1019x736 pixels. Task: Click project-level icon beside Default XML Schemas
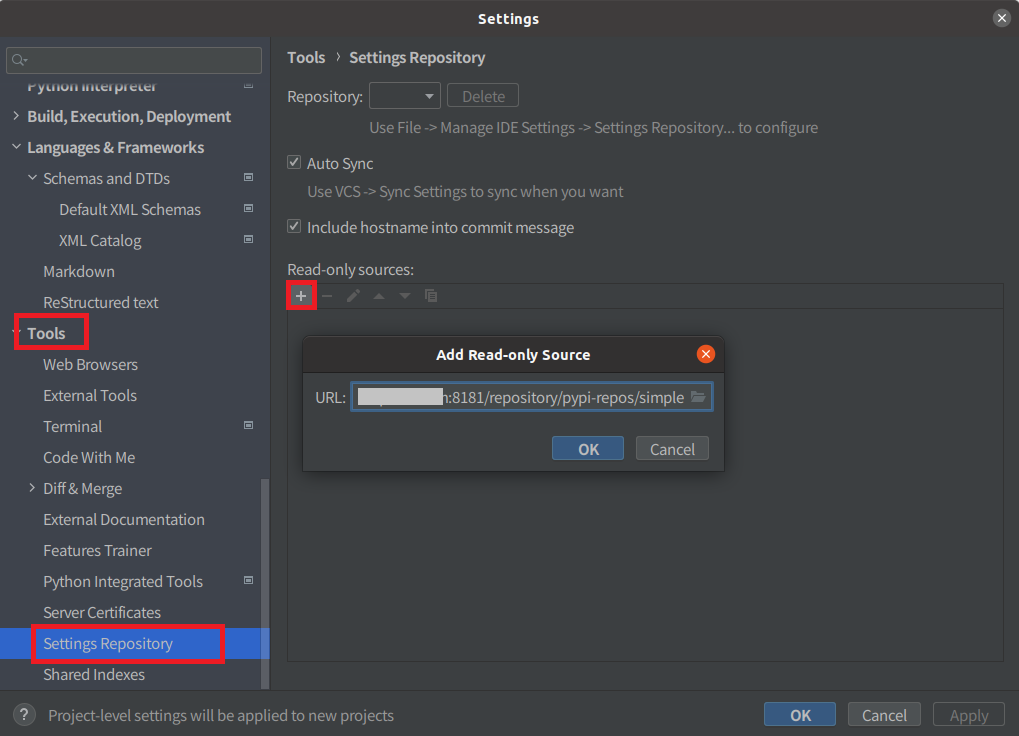point(248,209)
